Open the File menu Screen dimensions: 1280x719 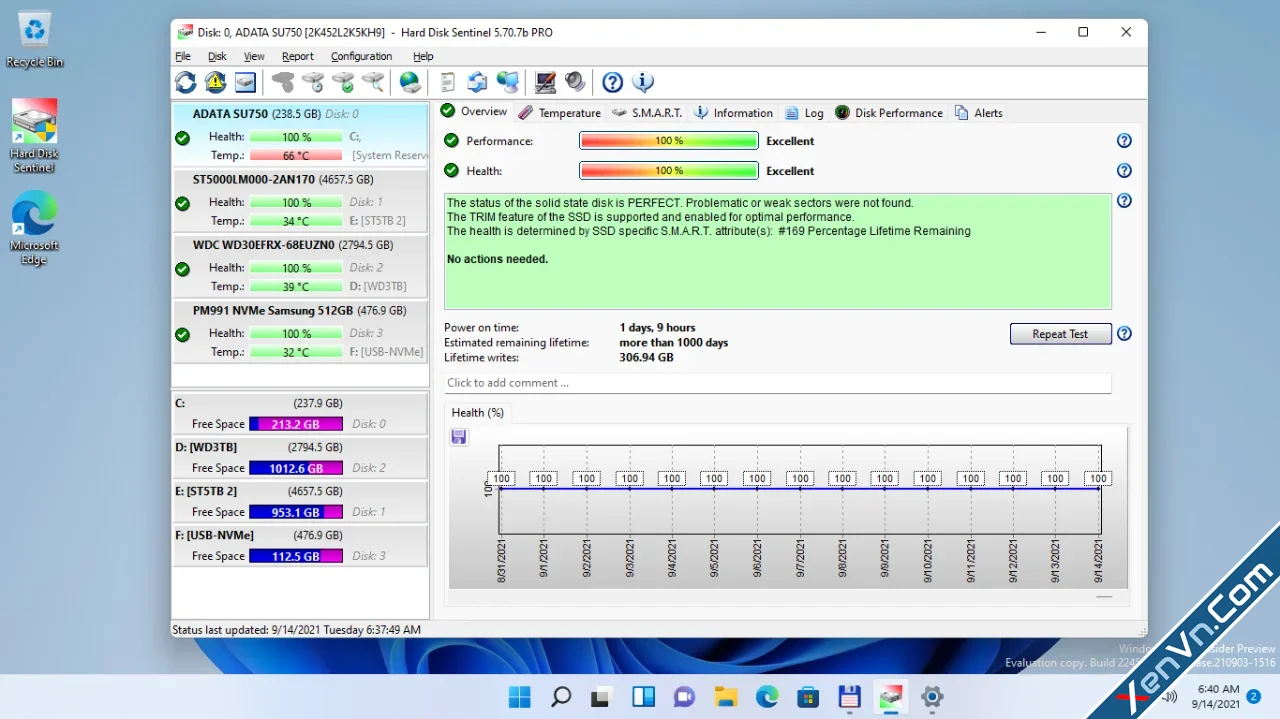click(x=183, y=57)
